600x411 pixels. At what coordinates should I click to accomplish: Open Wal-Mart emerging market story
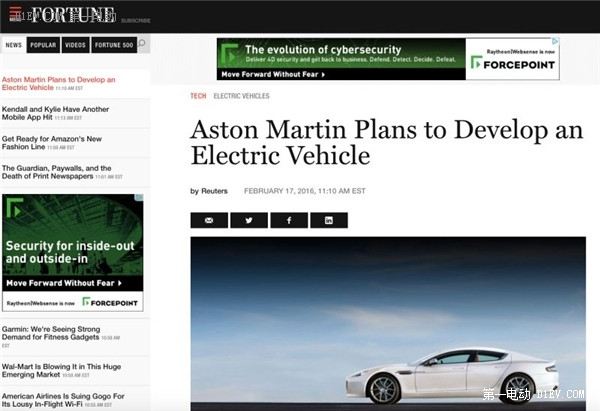click(61, 370)
